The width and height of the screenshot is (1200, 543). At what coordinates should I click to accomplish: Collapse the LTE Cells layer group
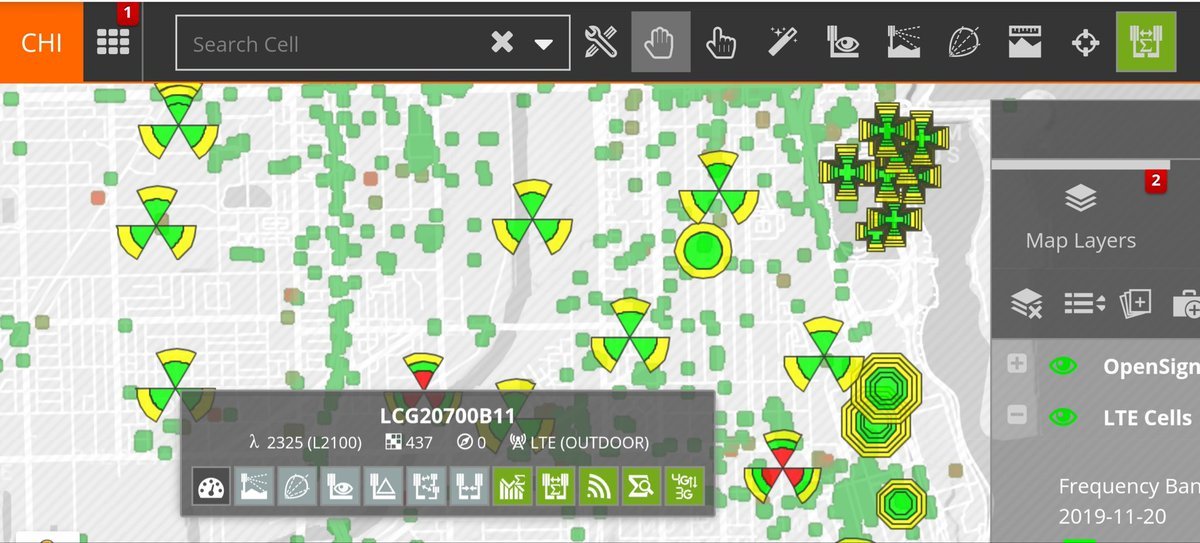click(1017, 415)
